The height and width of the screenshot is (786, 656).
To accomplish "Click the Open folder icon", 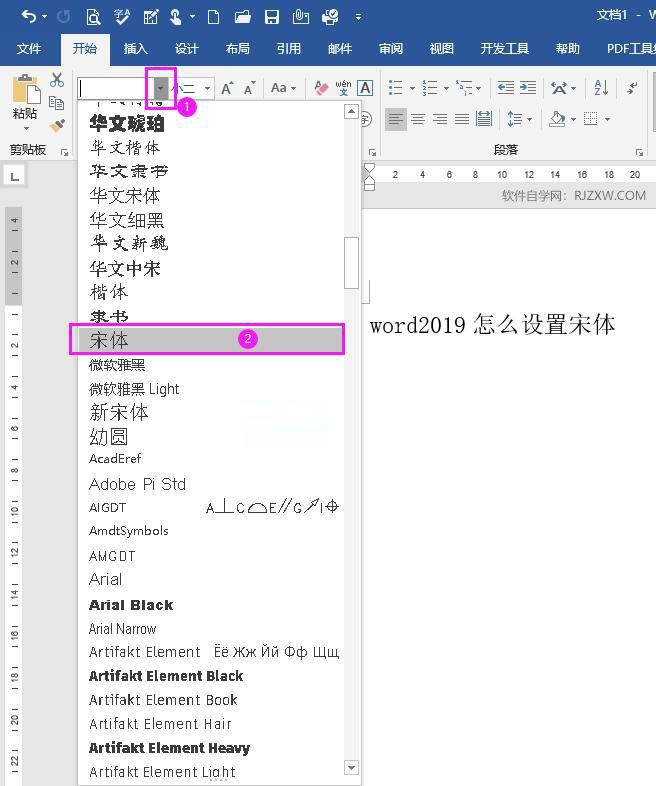I will click(x=243, y=17).
